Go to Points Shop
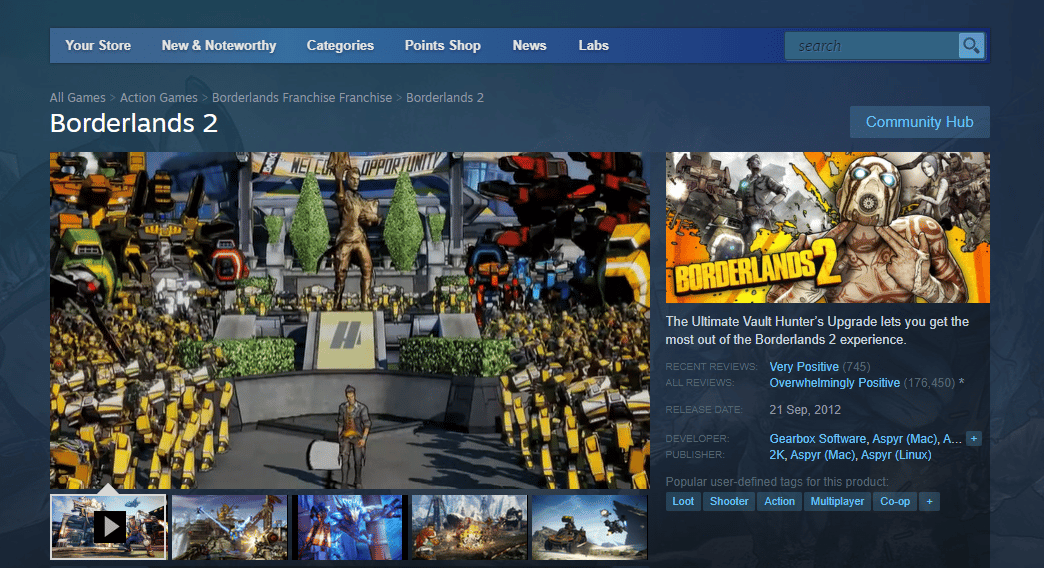This screenshot has width=1044, height=568. click(443, 45)
